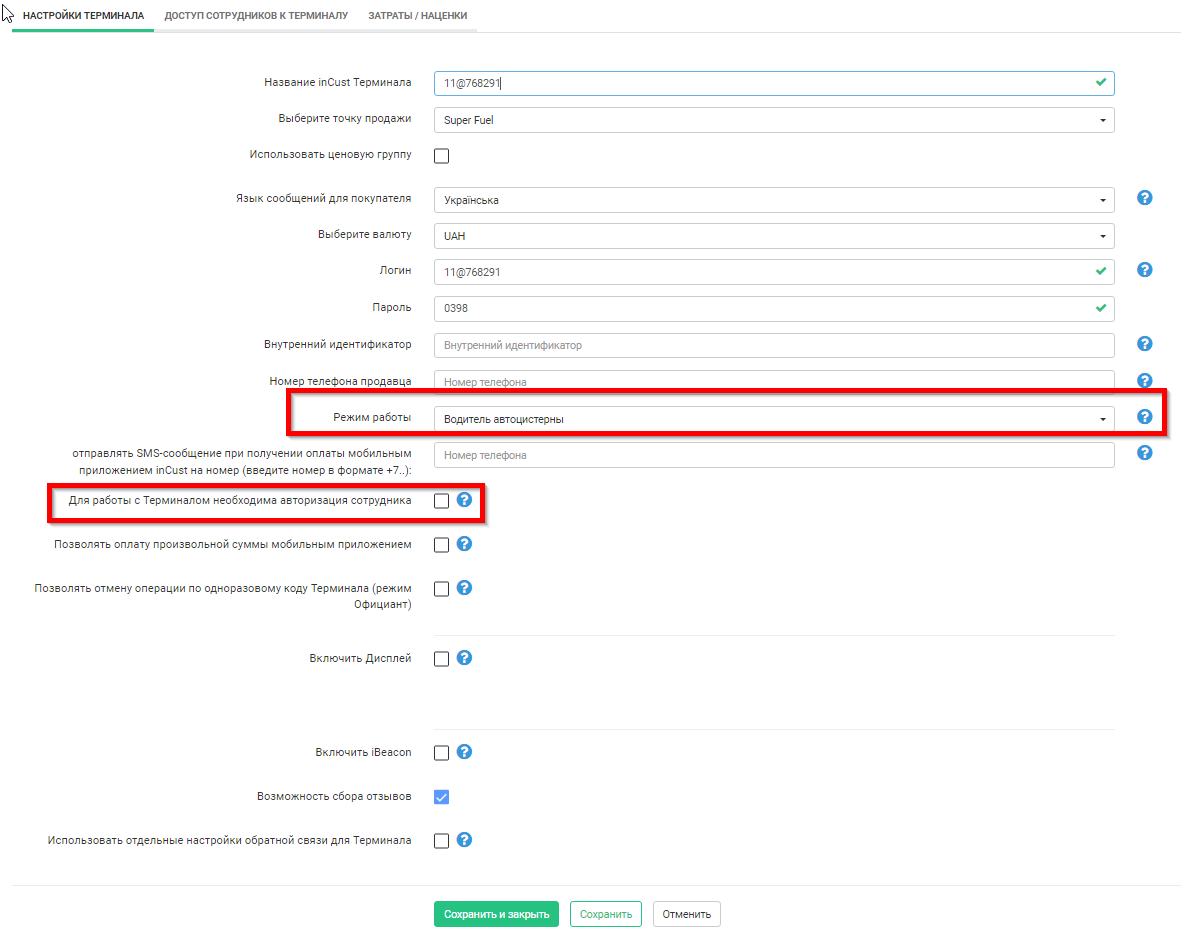Screen dimensions: 1181x940
Task: Click help icon for Номер телефона продавца
Action: [x=1145, y=380]
